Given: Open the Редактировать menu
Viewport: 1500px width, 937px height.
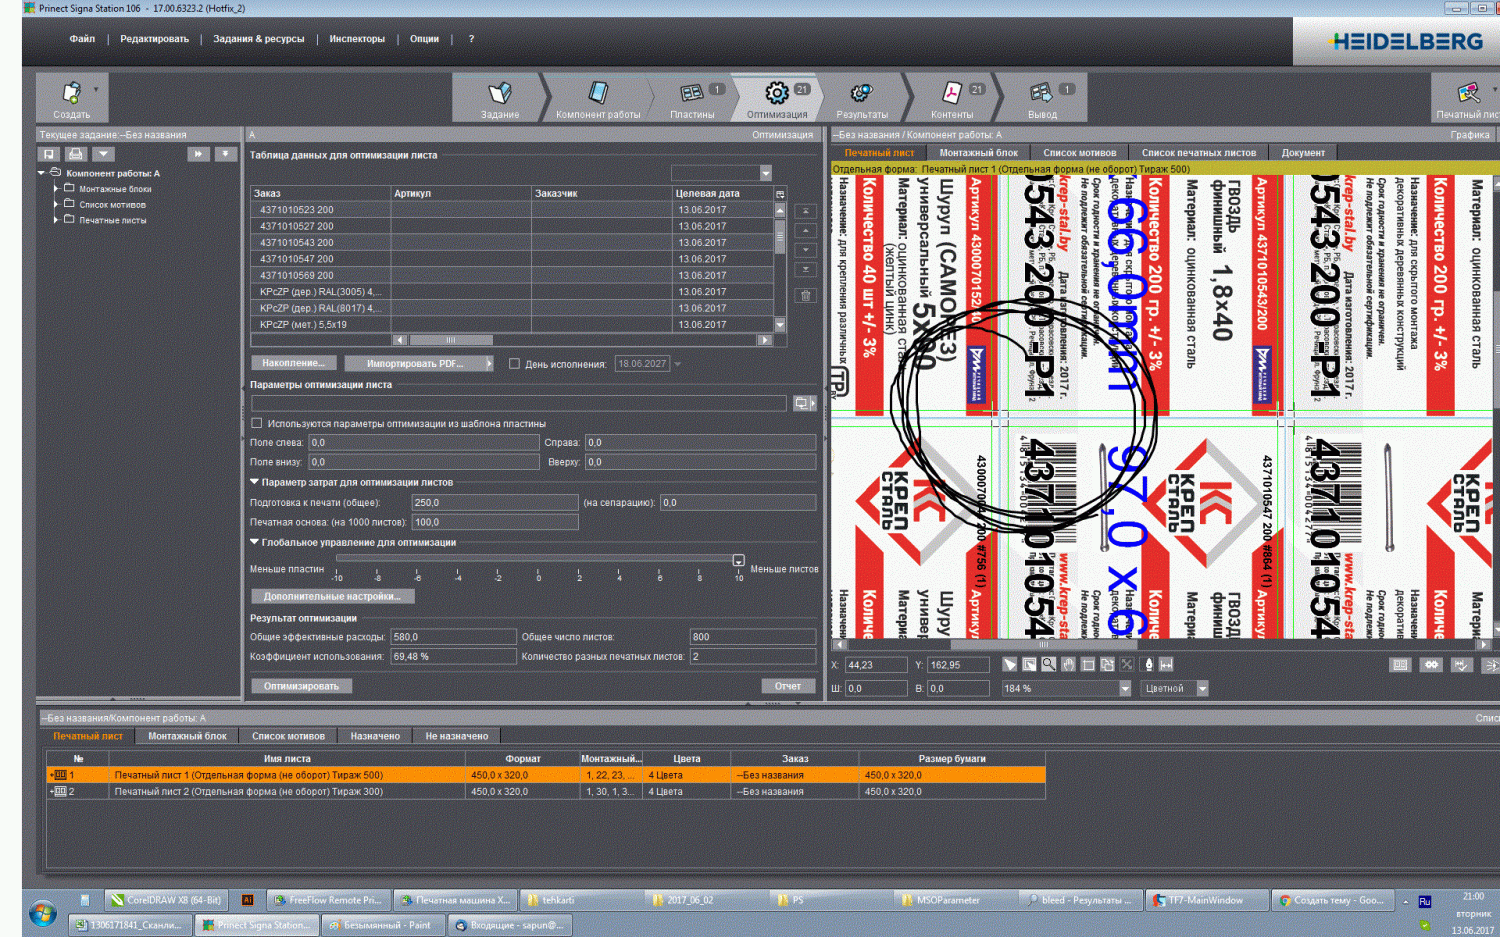Looking at the screenshot, I should click(154, 39).
